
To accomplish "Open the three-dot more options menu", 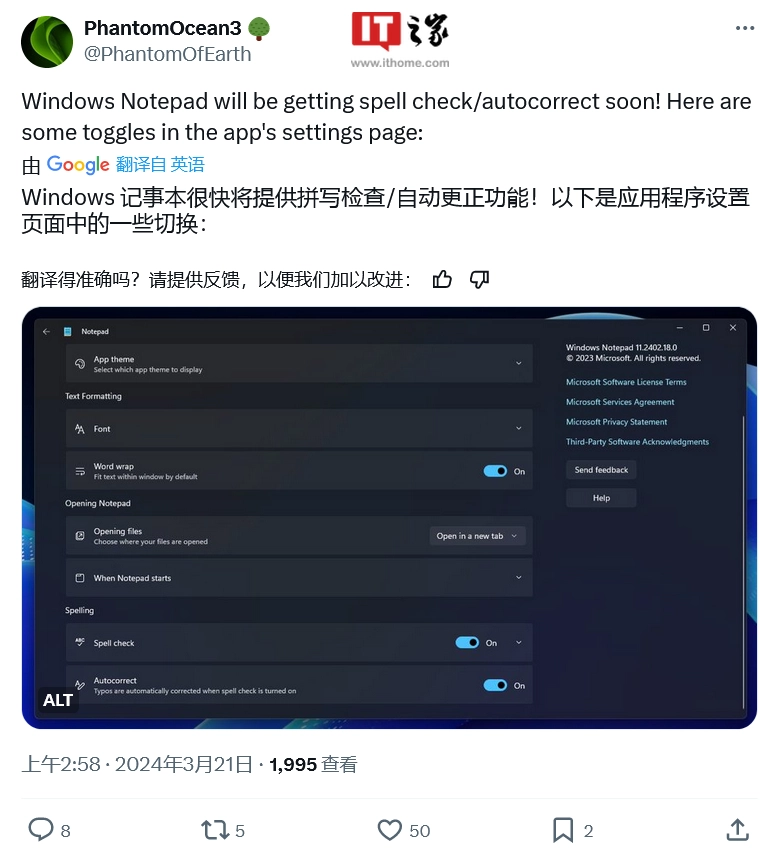I will (745, 28).
